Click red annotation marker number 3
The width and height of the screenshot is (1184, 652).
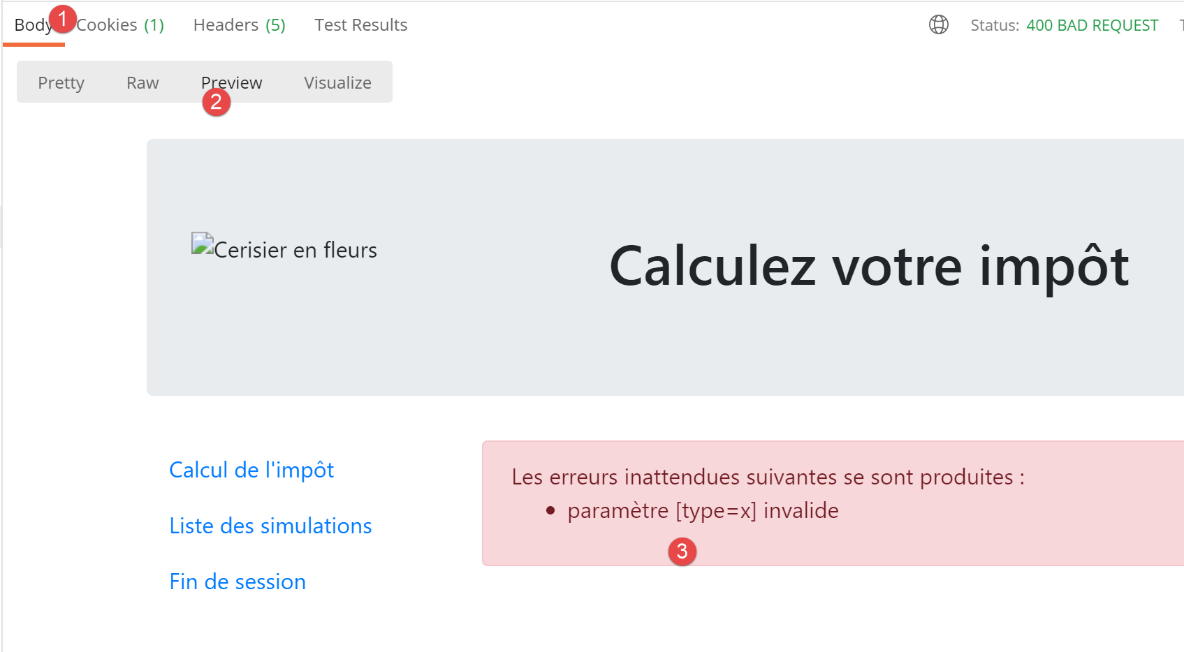682,550
